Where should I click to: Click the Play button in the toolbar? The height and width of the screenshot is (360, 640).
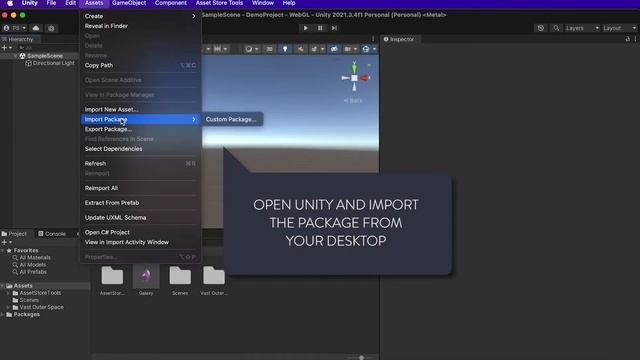(305, 28)
